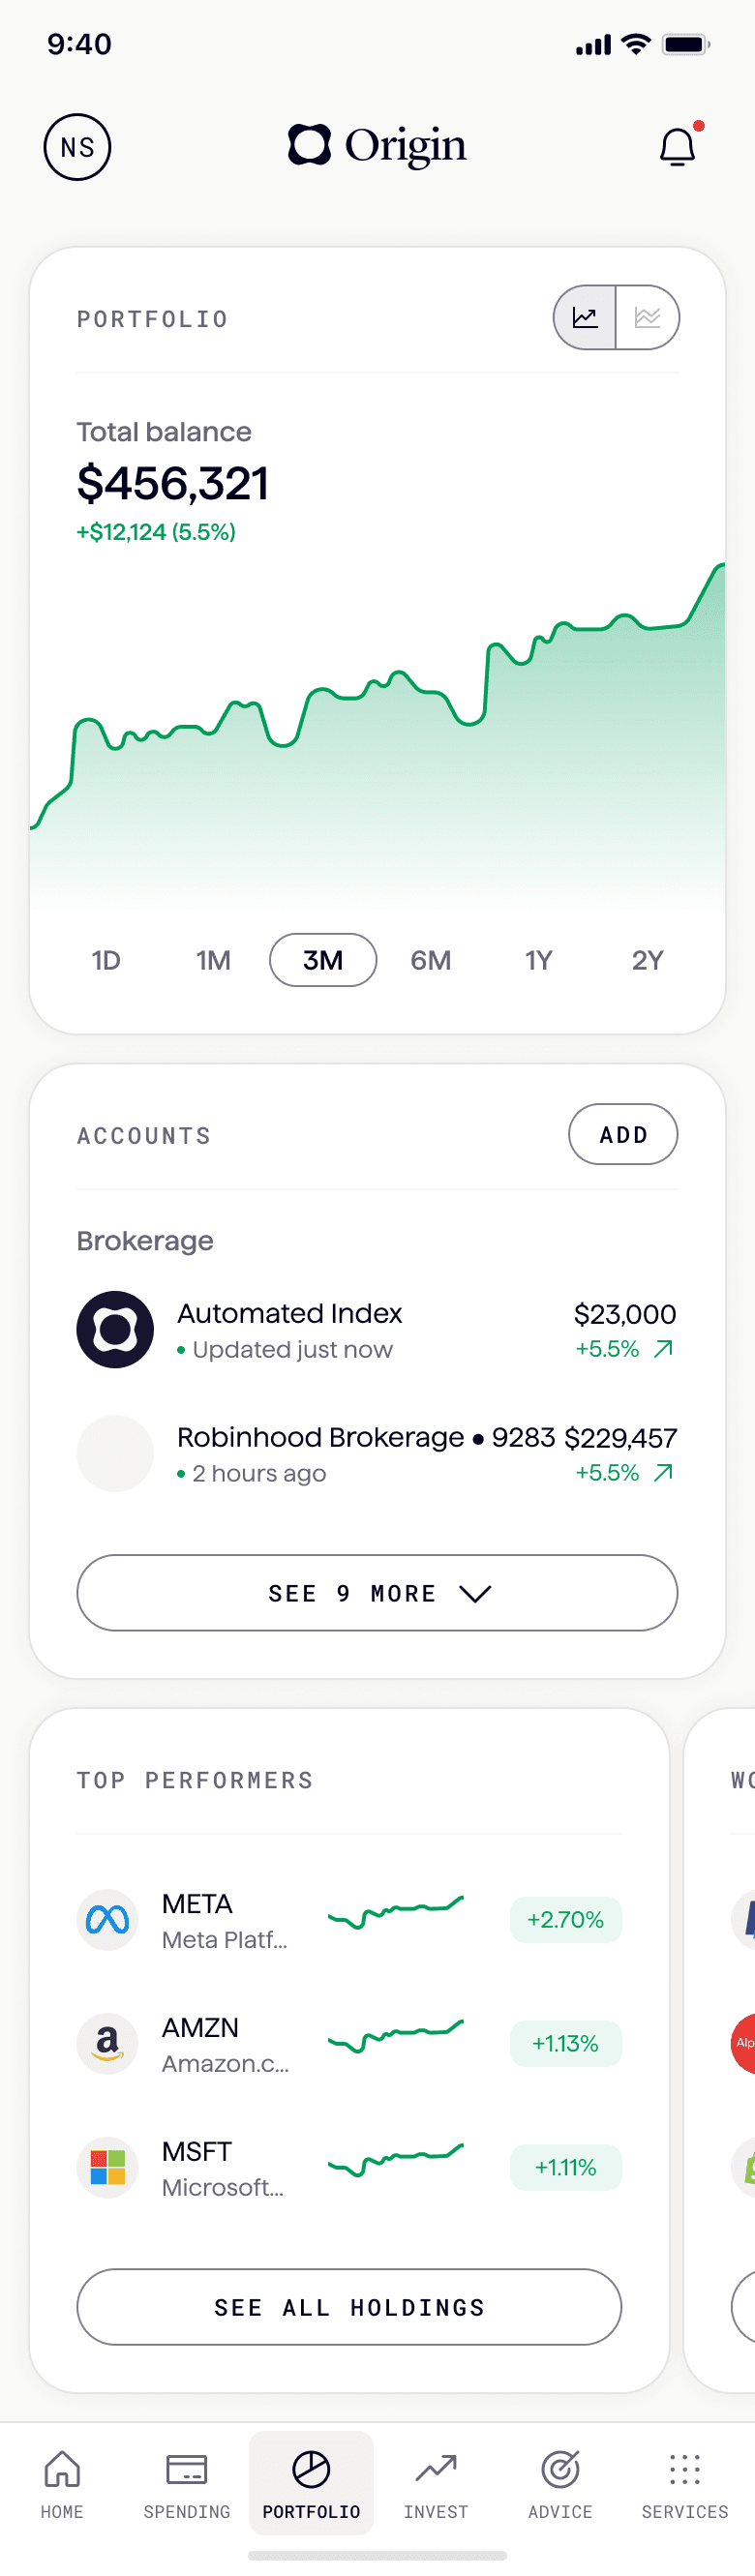Open the Automated Index account
This screenshot has height=2576, width=755.
pos(377,1330)
